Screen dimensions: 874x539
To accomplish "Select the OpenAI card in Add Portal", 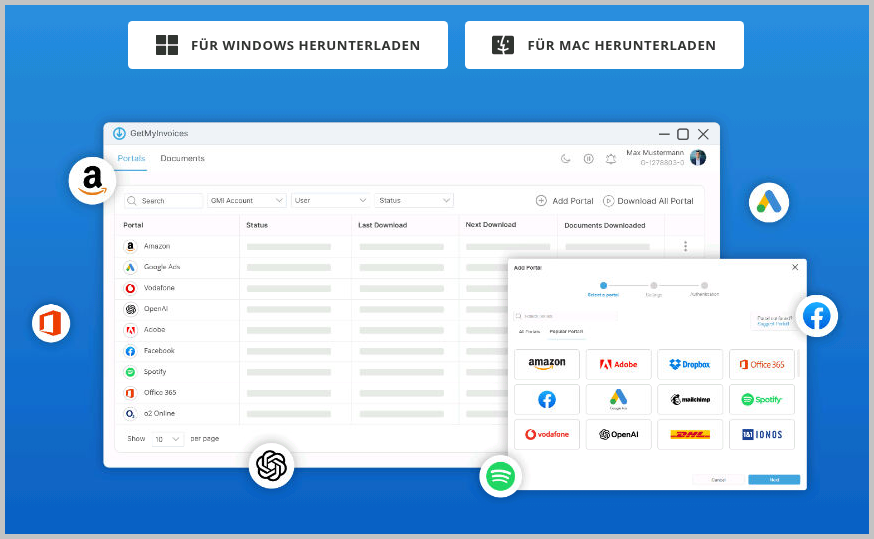I will [x=618, y=434].
